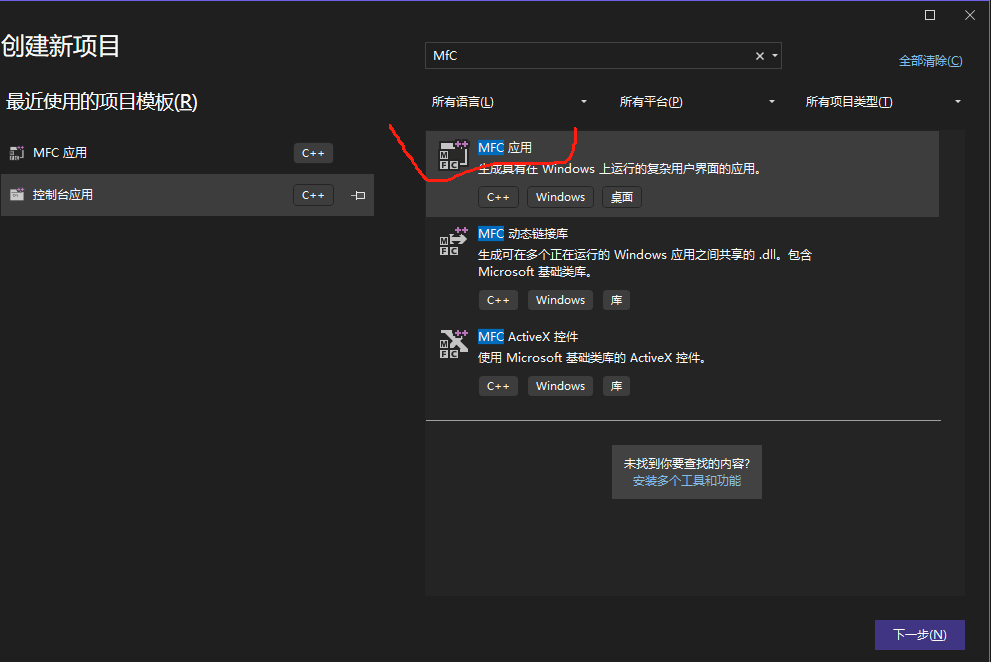Pin the 控制台应用 recent template
The height and width of the screenshot is (662, 991).
point(358,195)
